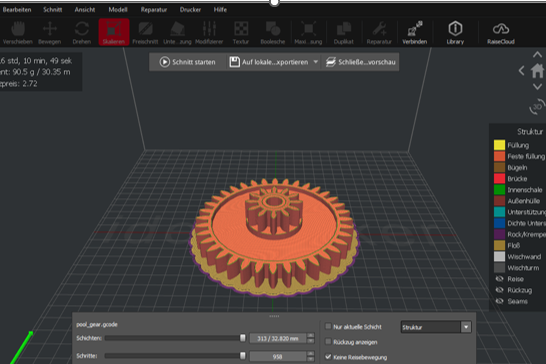Uncheck Keine Reisebewegung checkbox
Image resolution: width=546 pixels, height=364 pixels.
tap(328, 357)
